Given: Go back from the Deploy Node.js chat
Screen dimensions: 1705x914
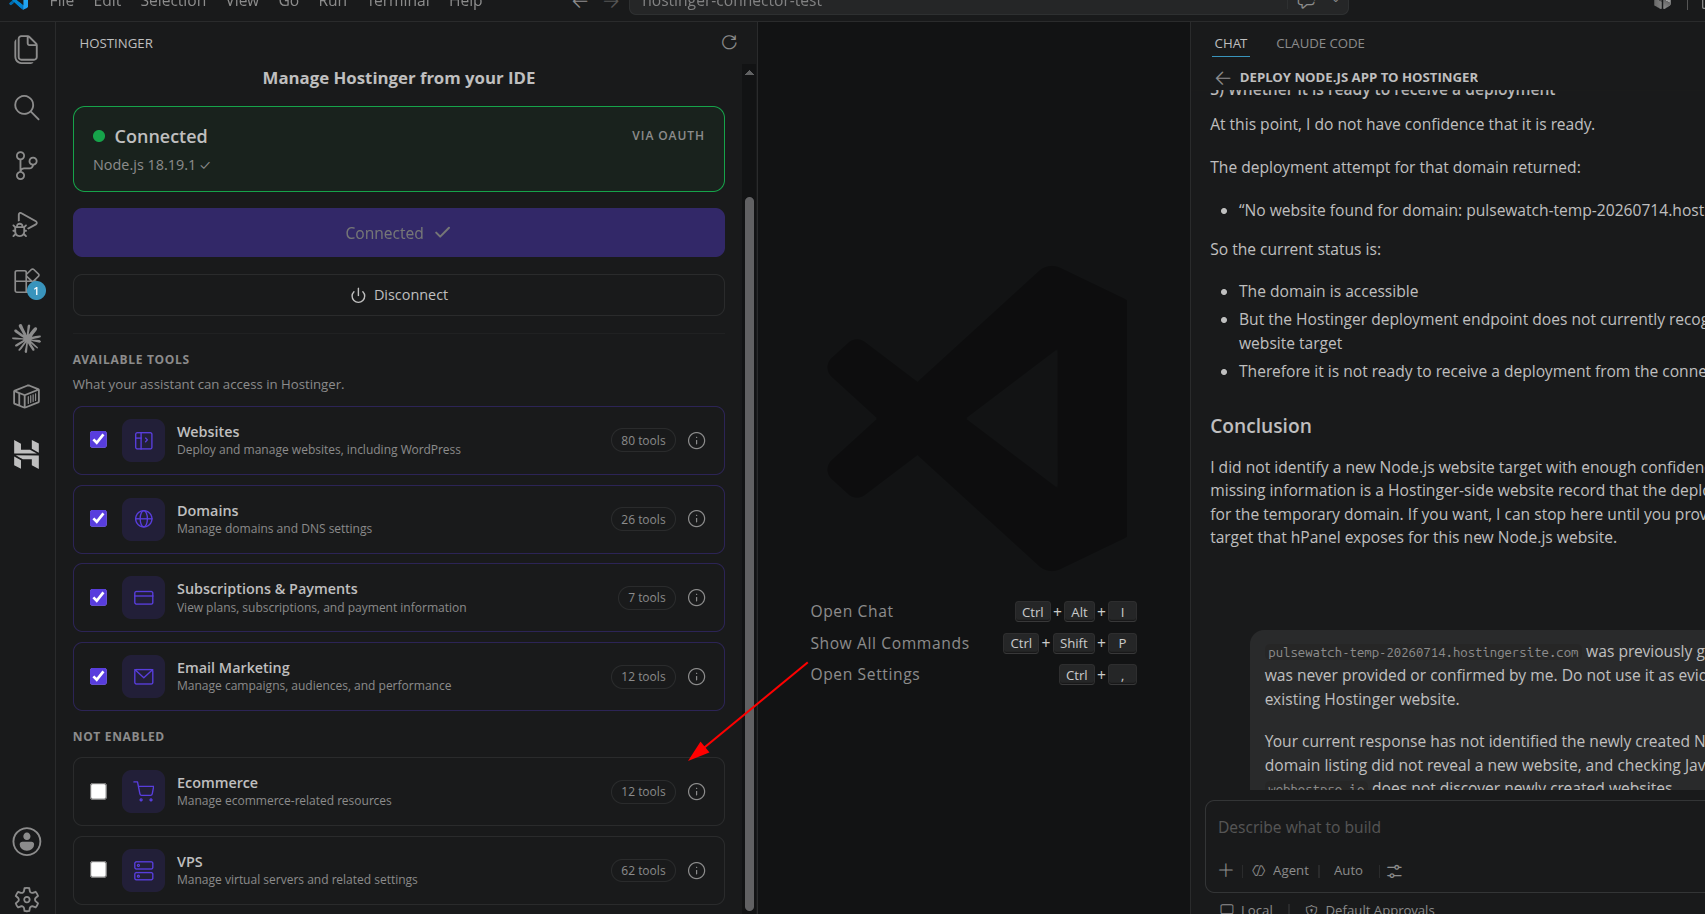Looking at the screenshot, I should tap(1222, 78).
